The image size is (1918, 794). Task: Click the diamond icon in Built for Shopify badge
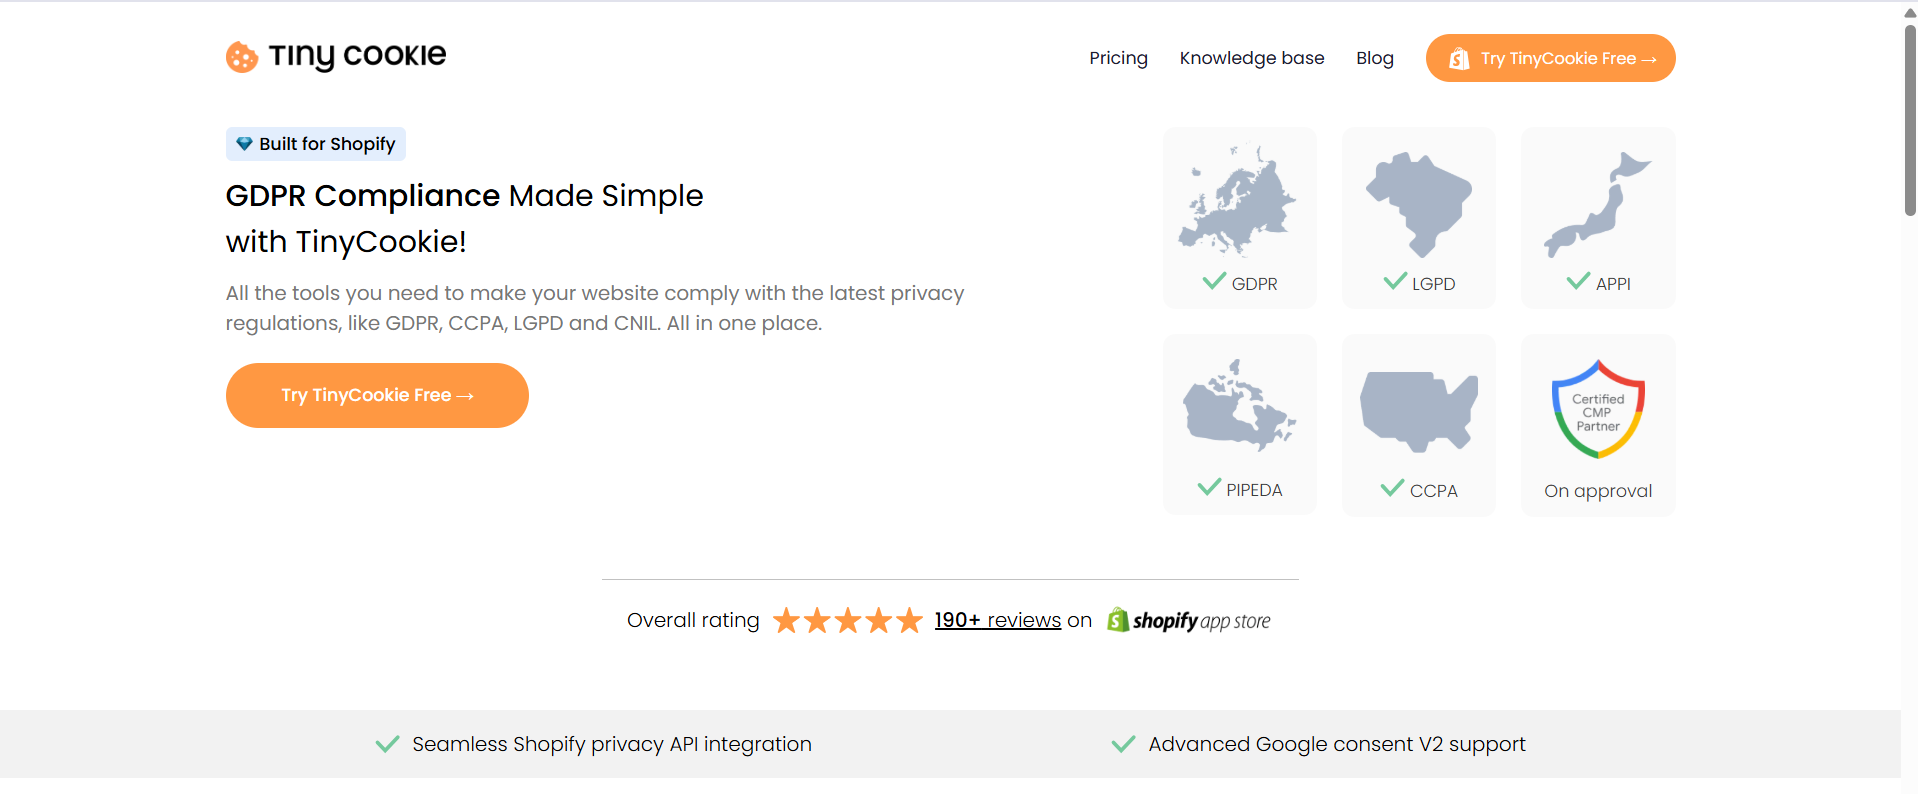(244, 144)
